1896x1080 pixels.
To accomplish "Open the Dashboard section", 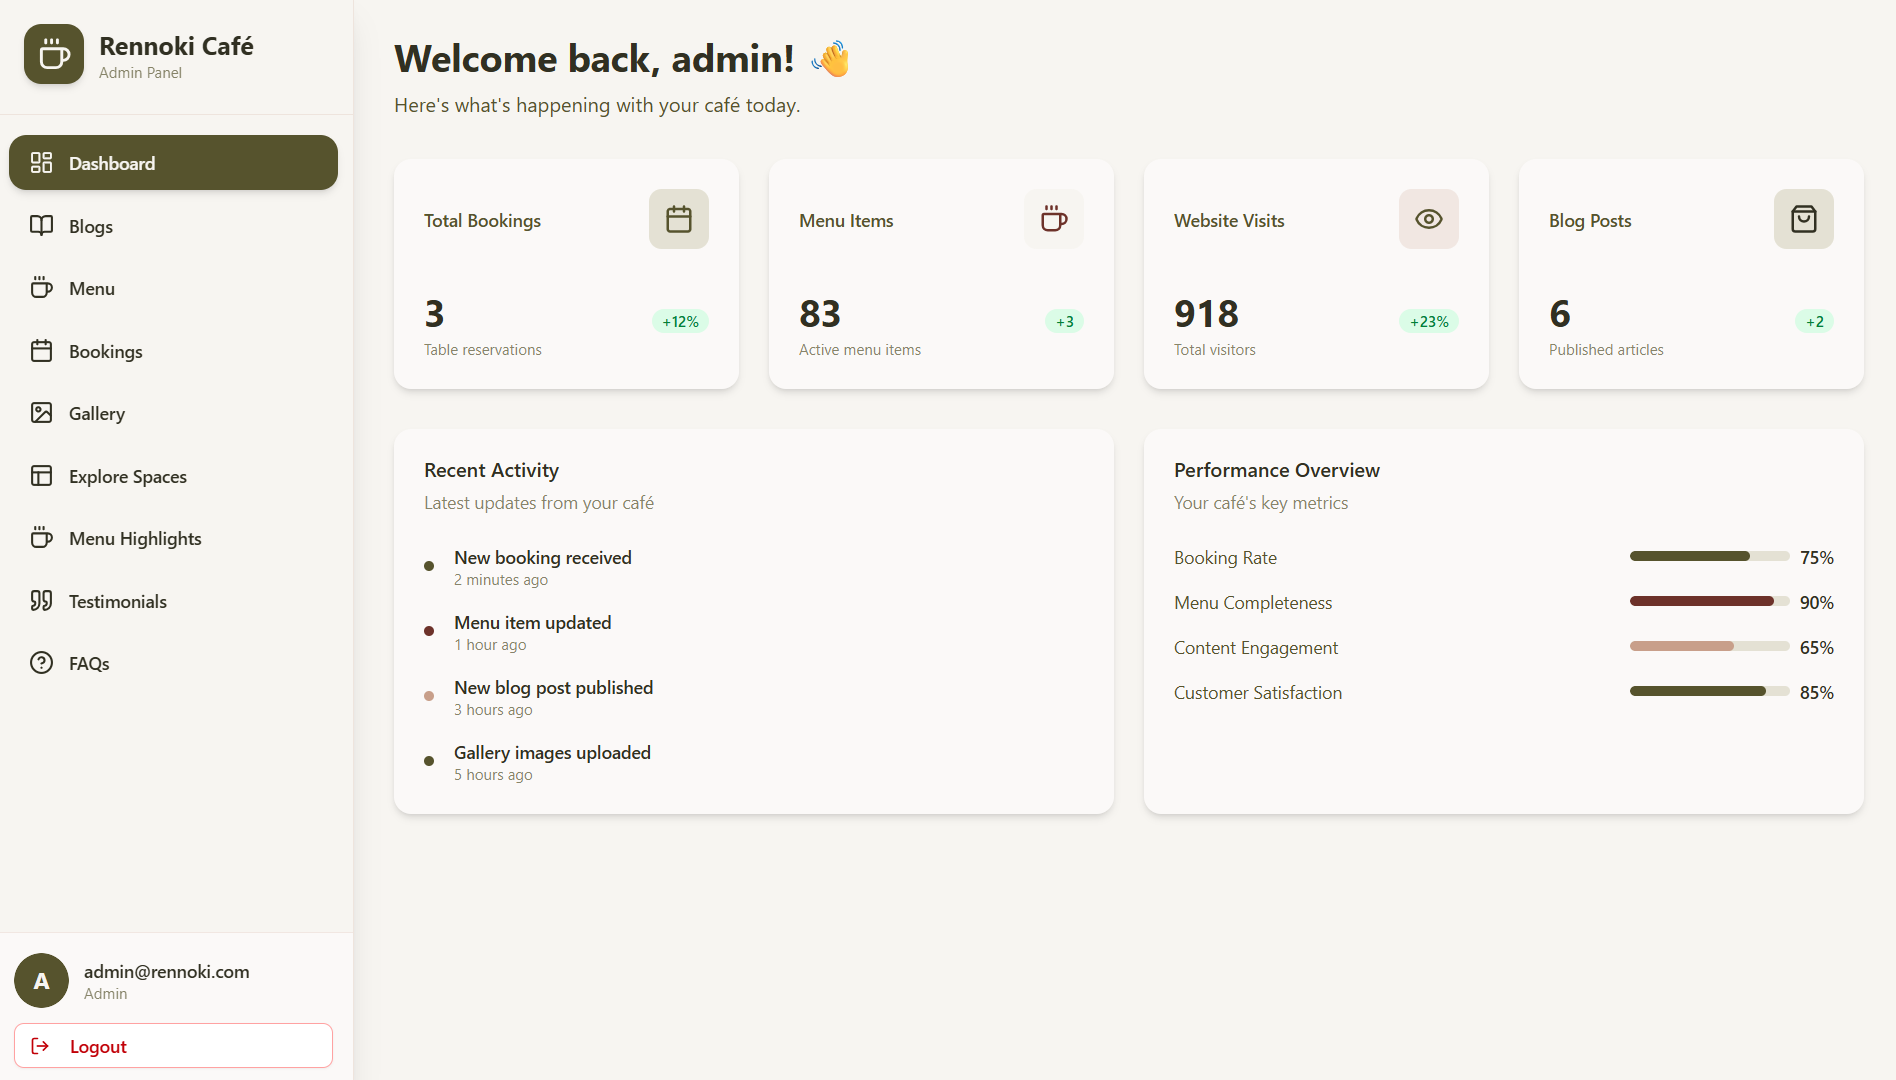I will coord(173,163).
